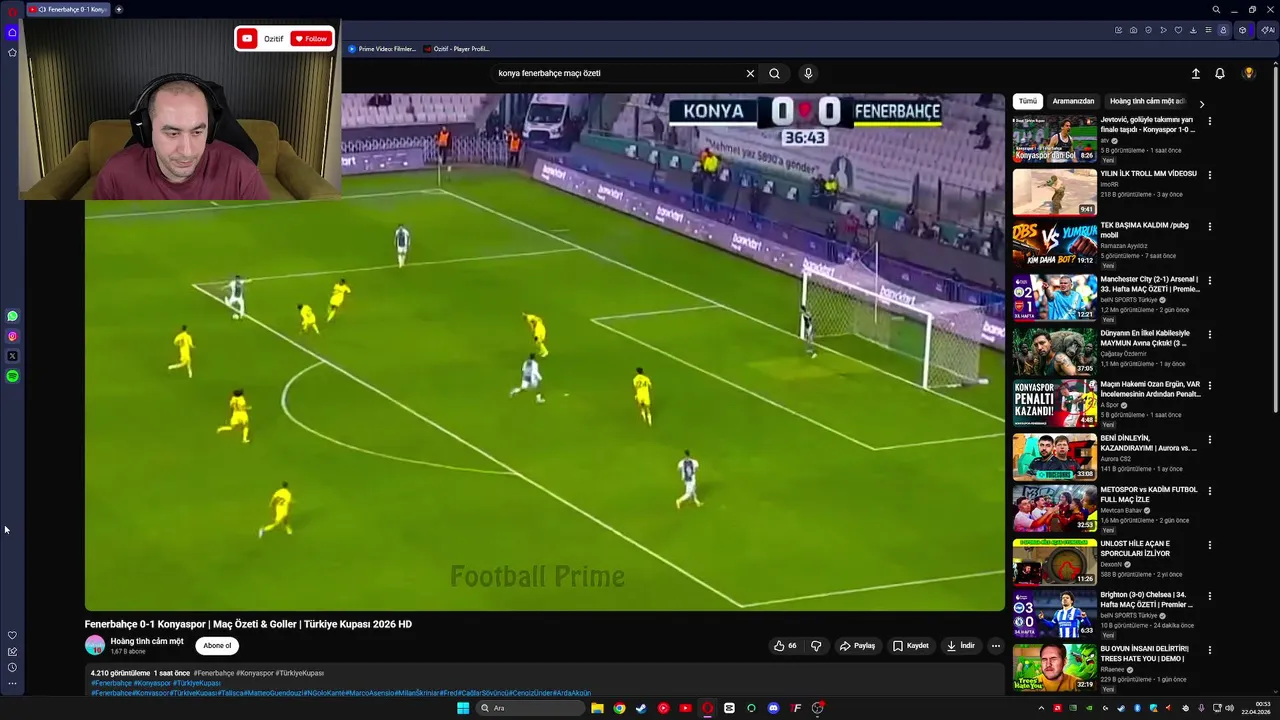Select the Tümü filter chip

(x=1027, y=101)
